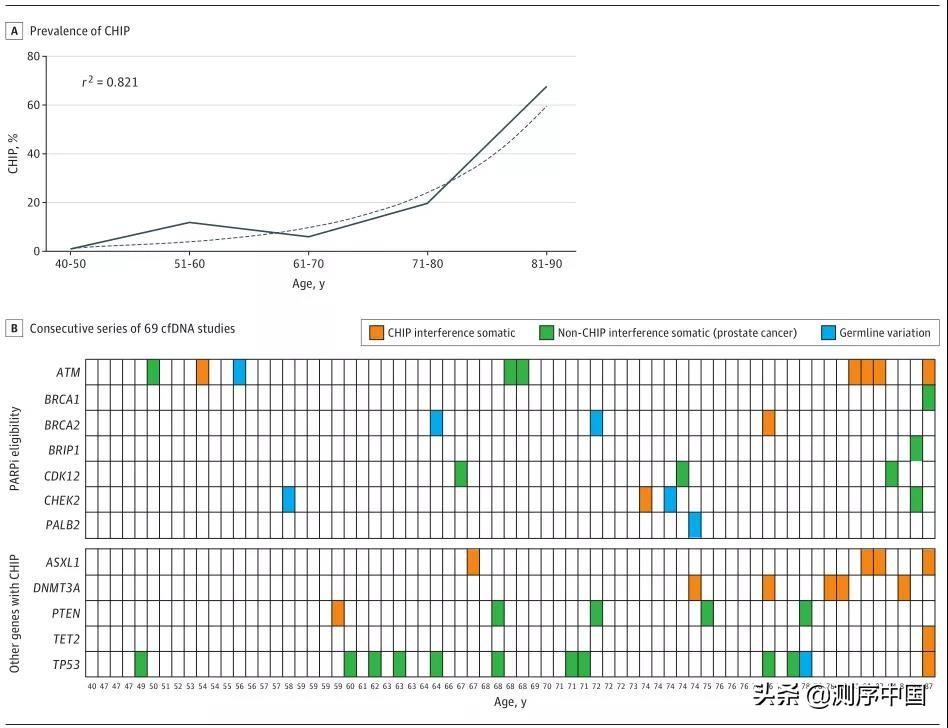The image size is (948, 728).
Task: Click the "71-80" age group label
Action: (427, 264)
